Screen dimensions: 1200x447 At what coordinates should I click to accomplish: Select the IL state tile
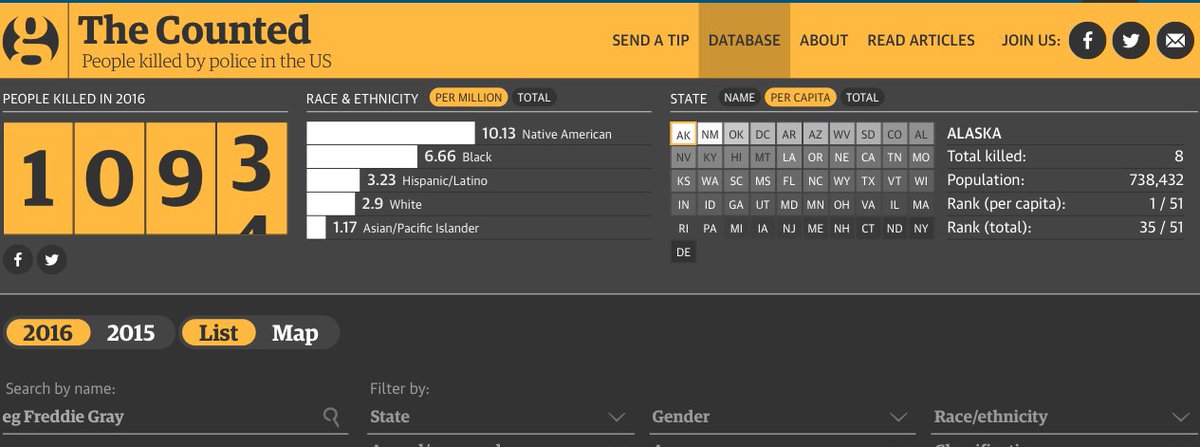pyautogui.click(x=895, y=205)
